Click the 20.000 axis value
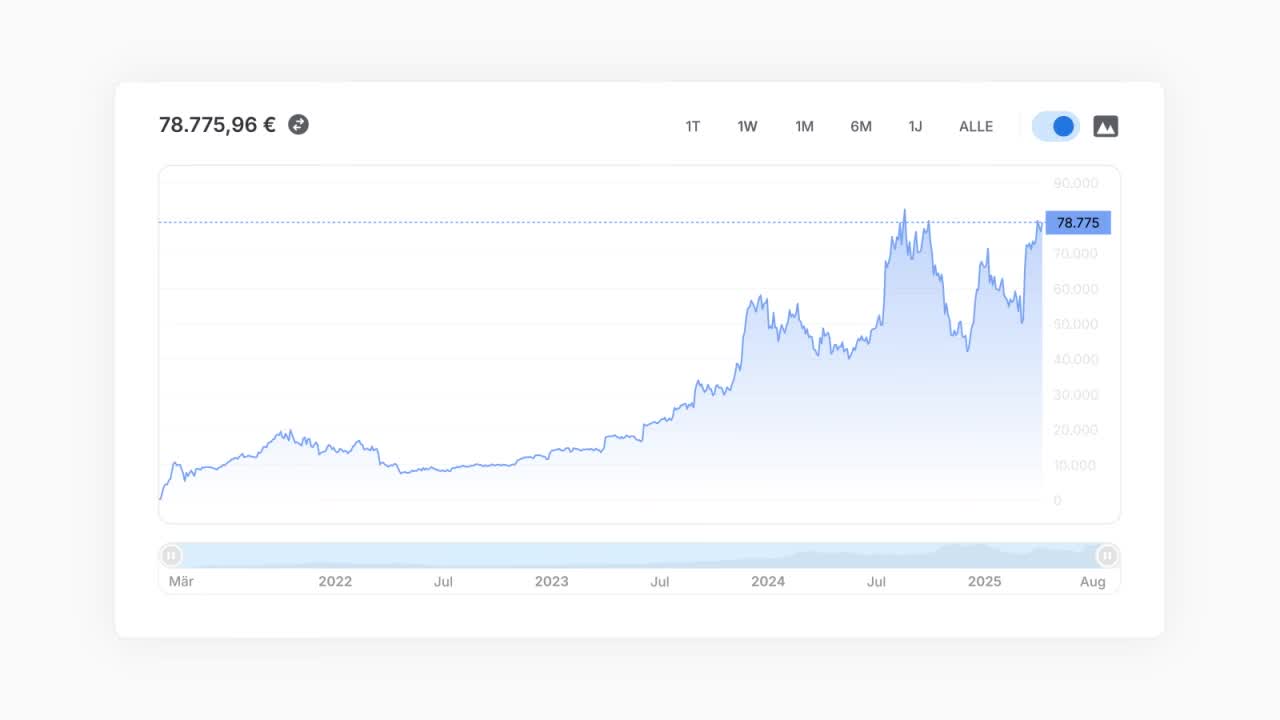This screenshot has height=720, width=1280. [1076, 430]
